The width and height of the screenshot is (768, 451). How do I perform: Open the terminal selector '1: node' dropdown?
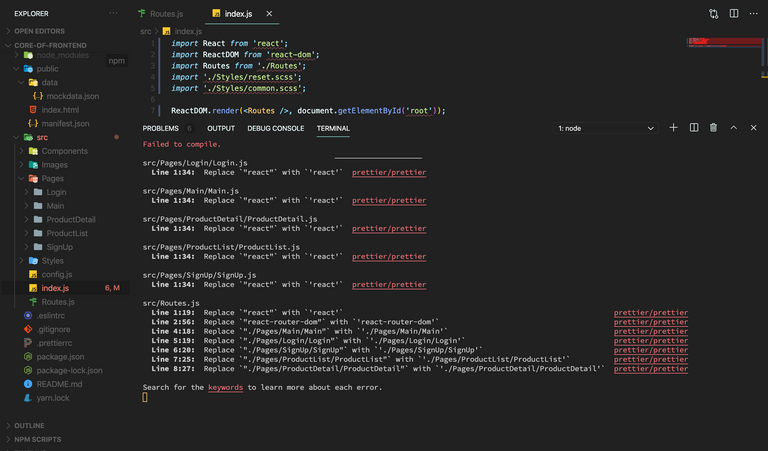coord(605,128)
